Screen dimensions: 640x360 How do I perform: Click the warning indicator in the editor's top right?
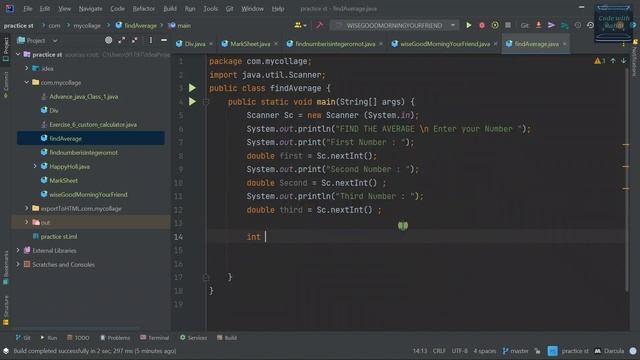[600, 61]
